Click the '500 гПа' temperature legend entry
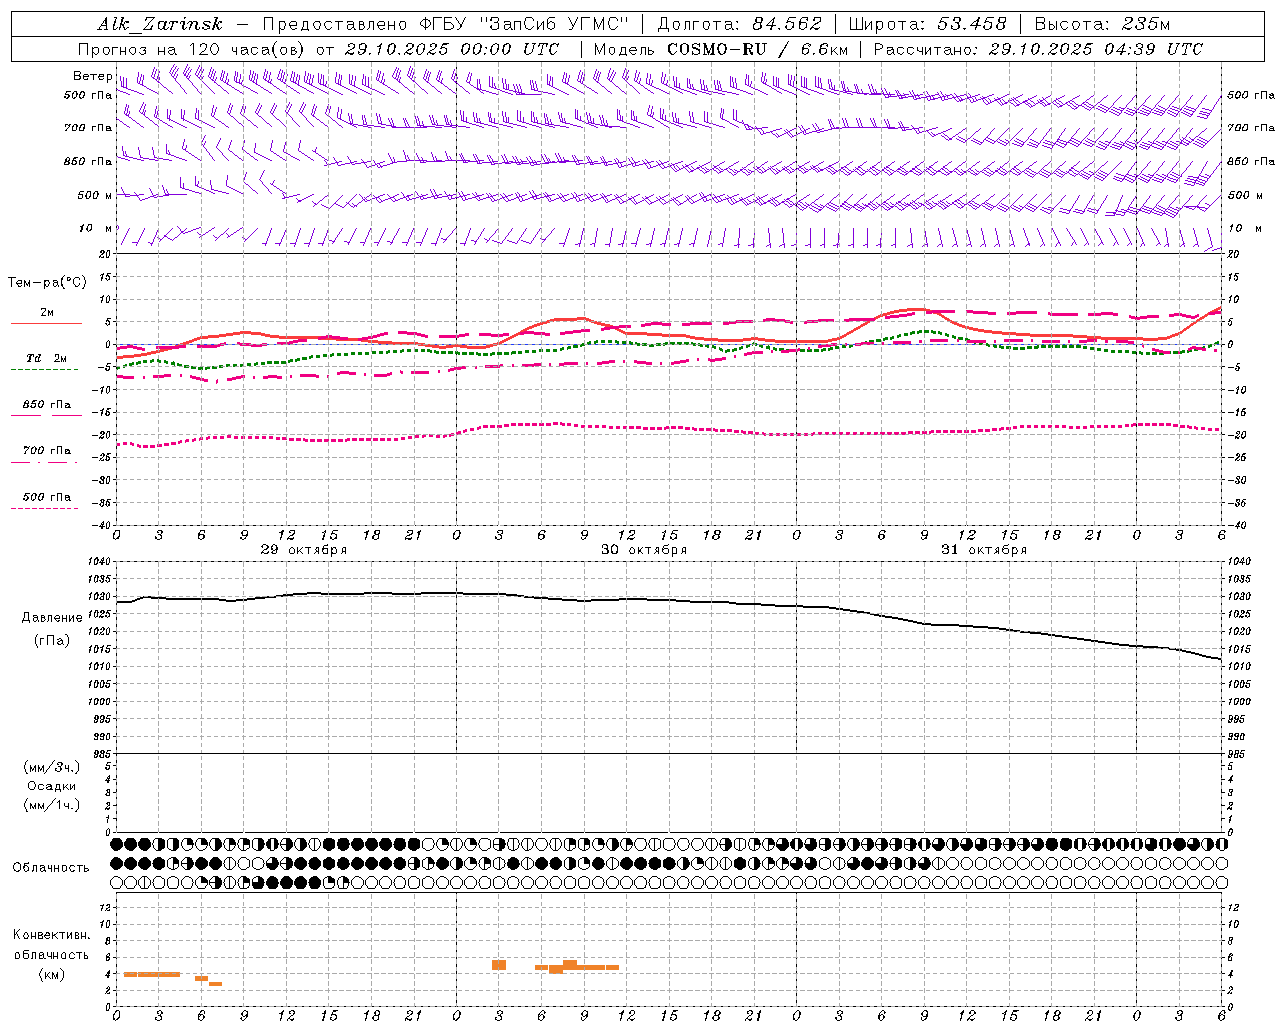1280x1024 pixels. tap(46, 497)
